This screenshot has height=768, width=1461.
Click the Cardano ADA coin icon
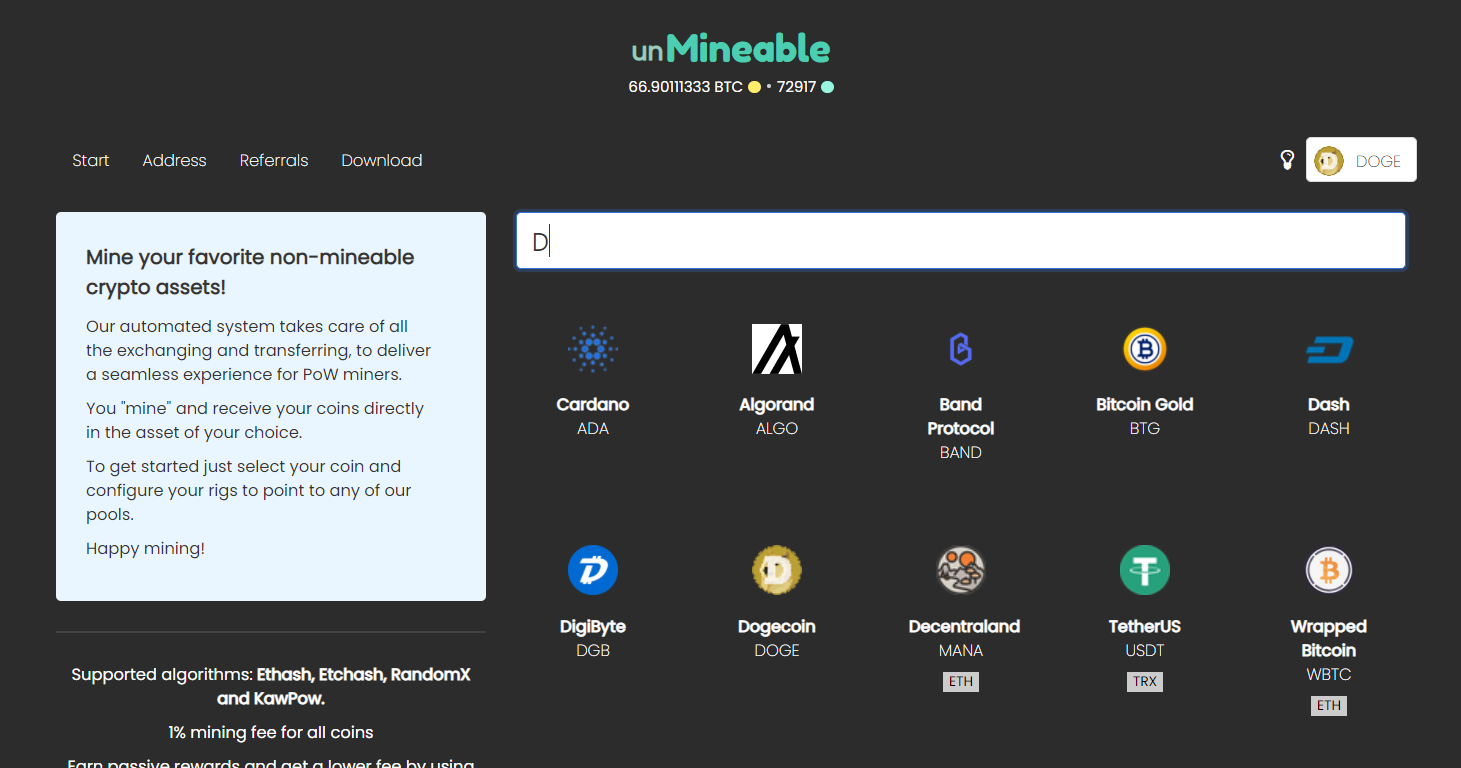(593, 349)
